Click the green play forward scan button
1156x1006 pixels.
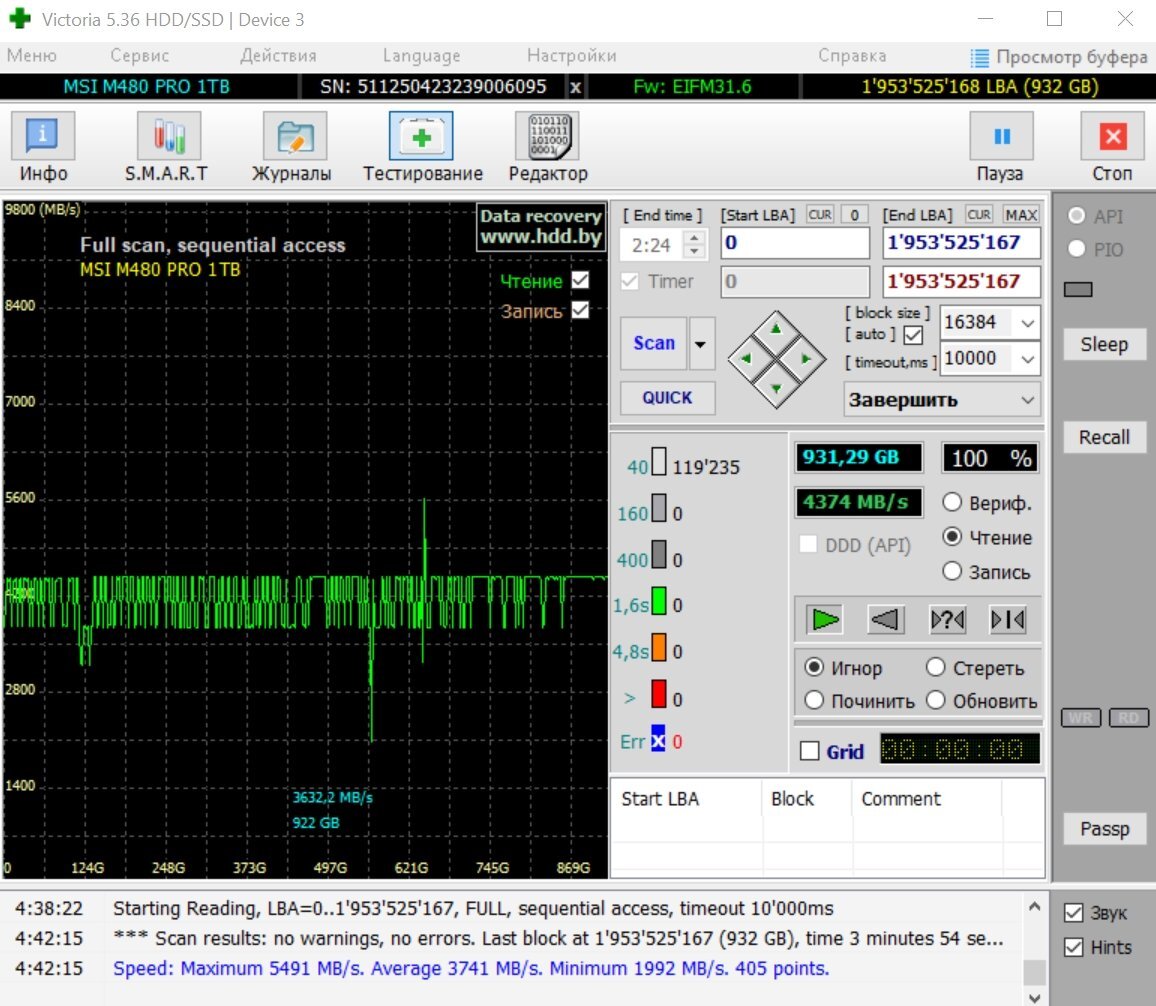[x=825, y=620]
